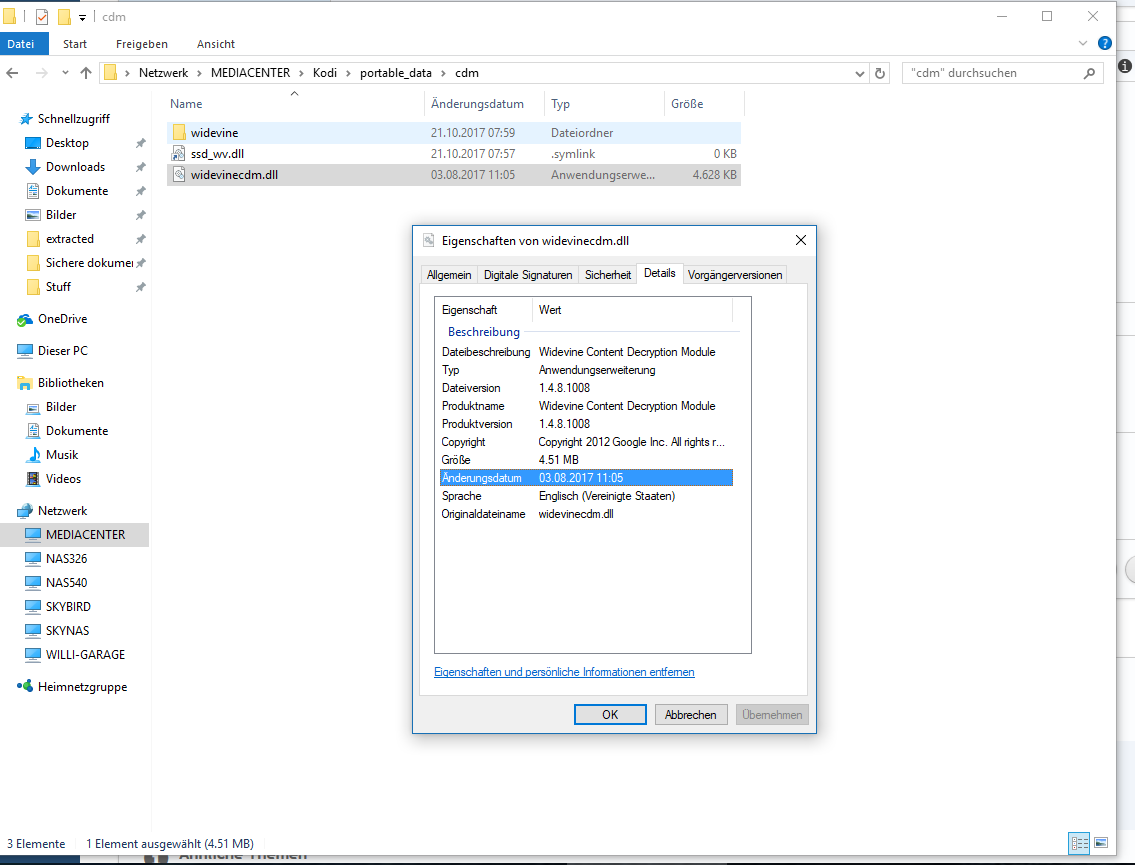Image resolution: width=1135 pixels, height=865 pixels.
Task: Select SKYBIRD network computer
Action: tap(68, 607)
